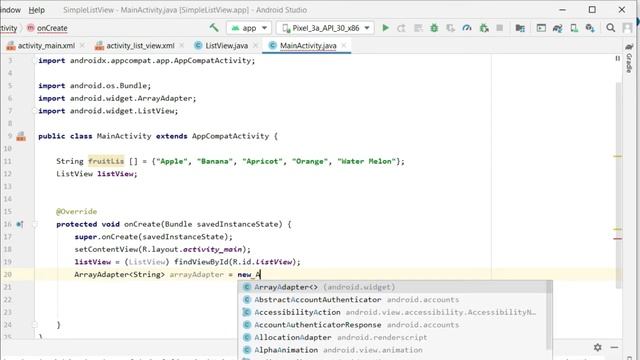The height and width of the screenshot is (360, 640).
Task: Close the activity_list_view.xml tab
Action: [181, 45]
